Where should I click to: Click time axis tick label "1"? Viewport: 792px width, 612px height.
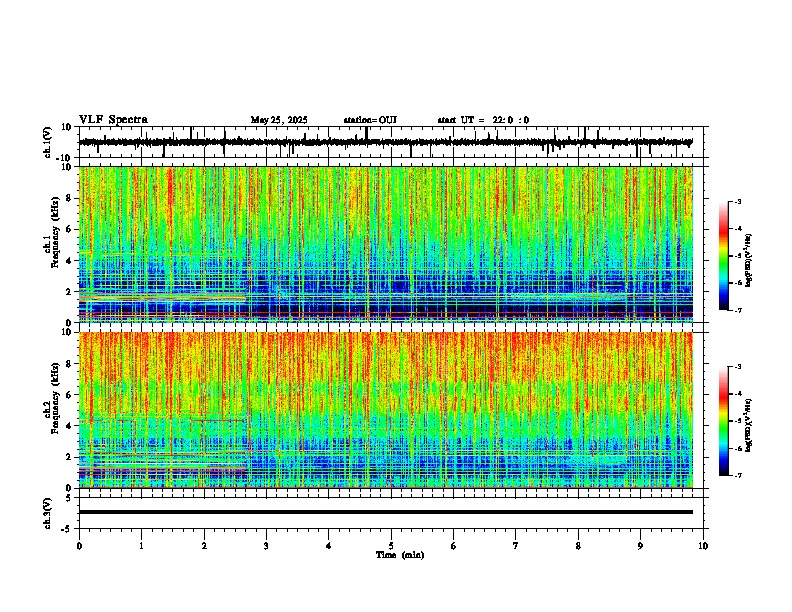coord(141,546)
